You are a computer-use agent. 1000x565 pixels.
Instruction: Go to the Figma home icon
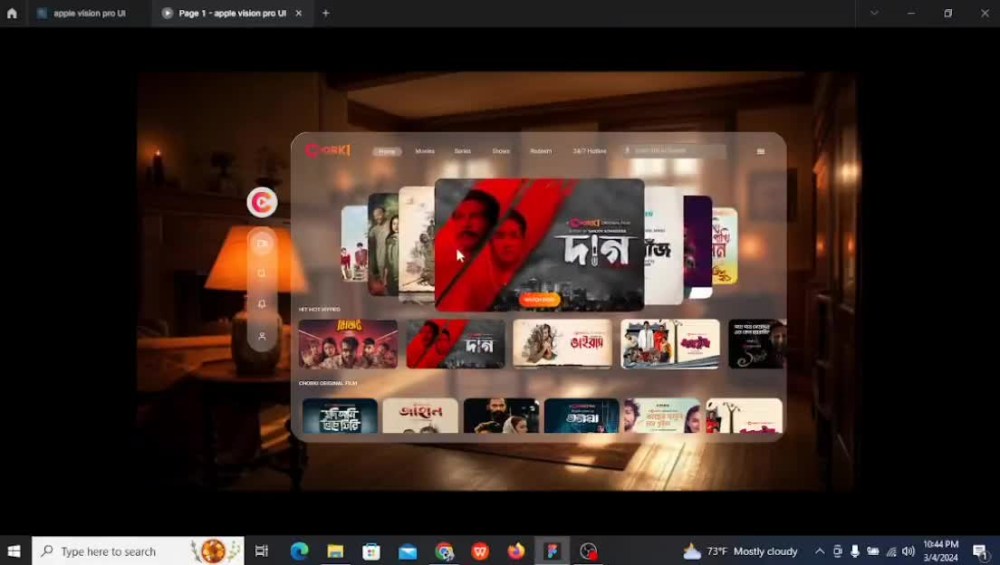point(12,13)
